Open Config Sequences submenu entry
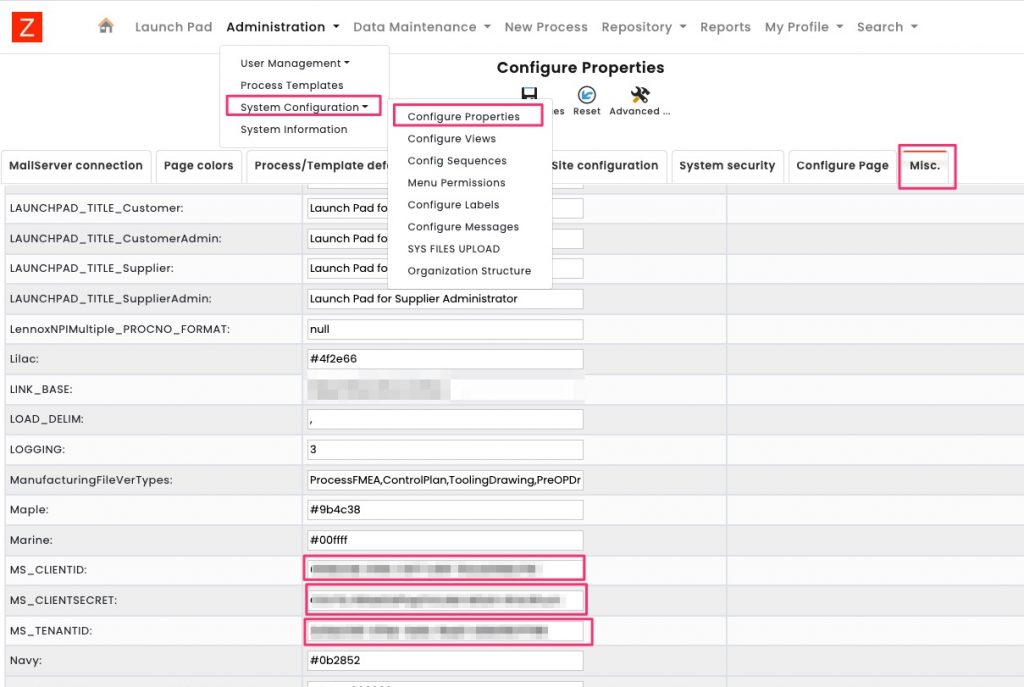Viewport: 1024px width, 687px height. pos(457,161)
